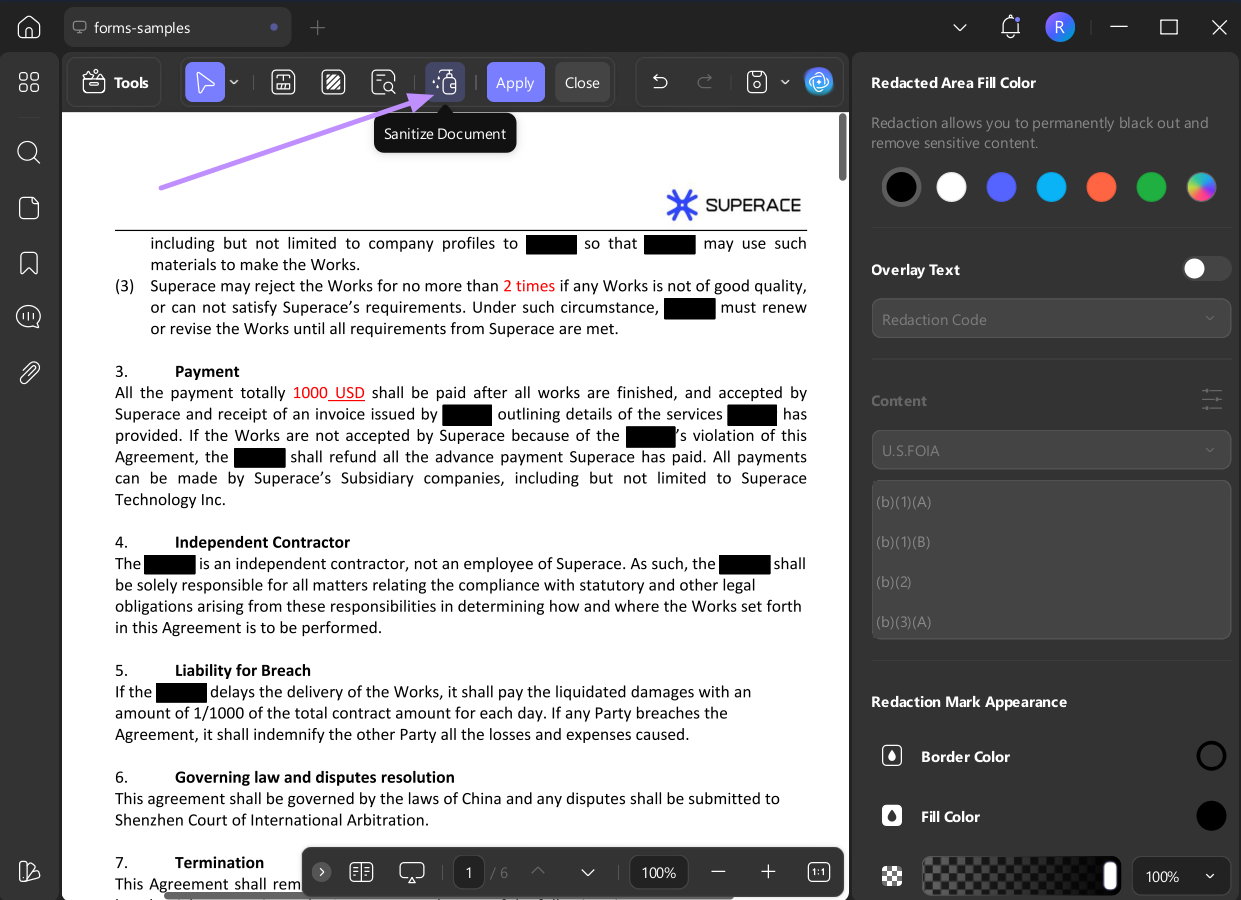
Task: Choose the redact text tool icon
Action: tap(283, 82)
